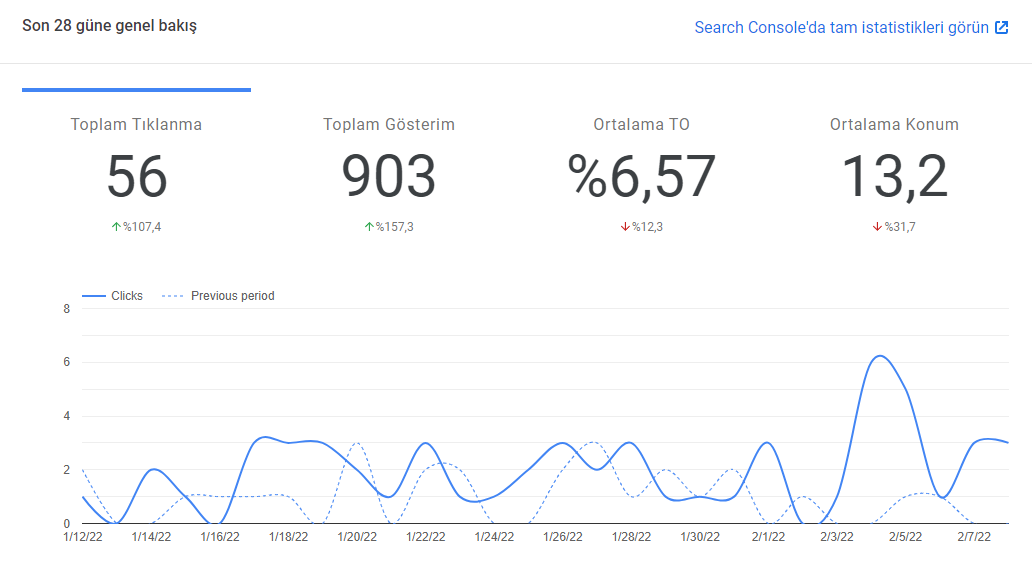Image resolution: width=1032 pixels, height=562 pixels.
Task: Click the Son 28 güne genel bakış heading
Action: pos(109,26)
